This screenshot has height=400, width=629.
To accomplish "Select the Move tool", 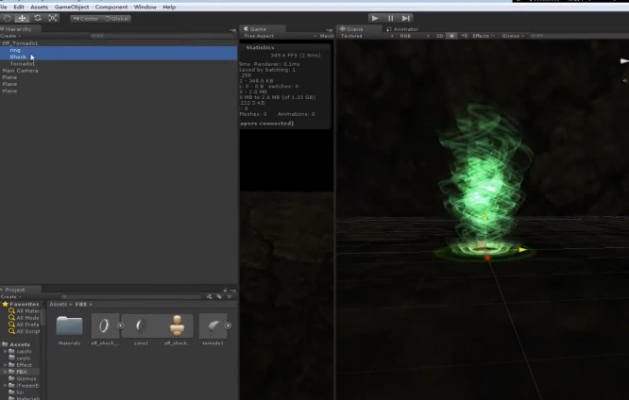I will (22, 18).
